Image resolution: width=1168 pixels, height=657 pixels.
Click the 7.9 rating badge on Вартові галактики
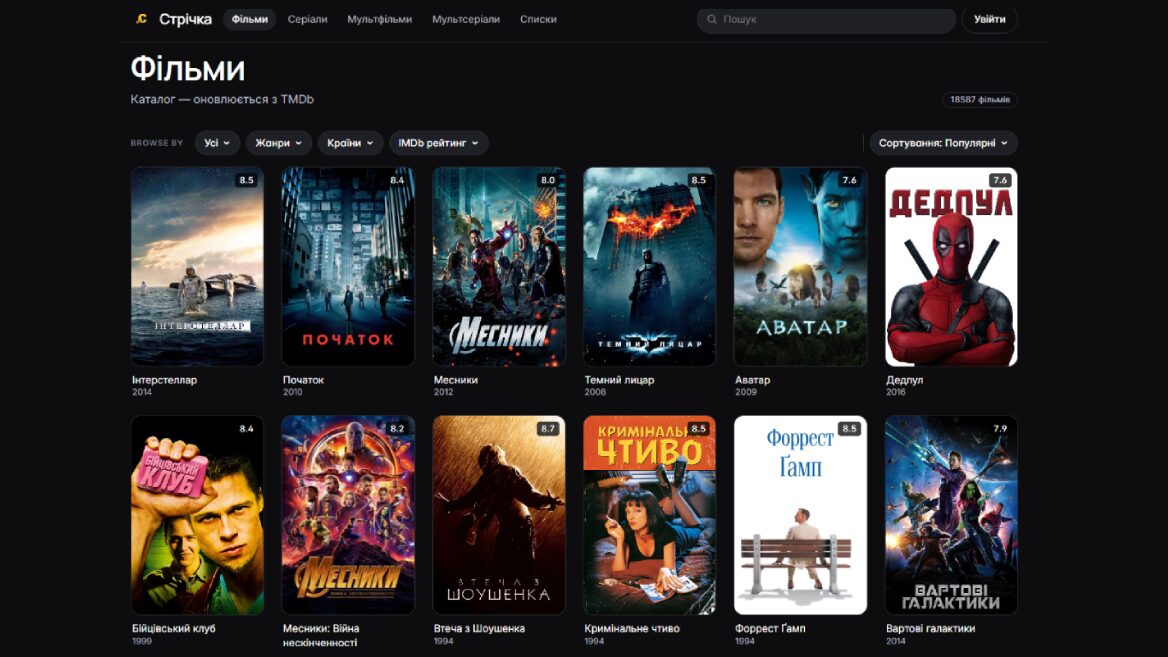(1000, 429)
